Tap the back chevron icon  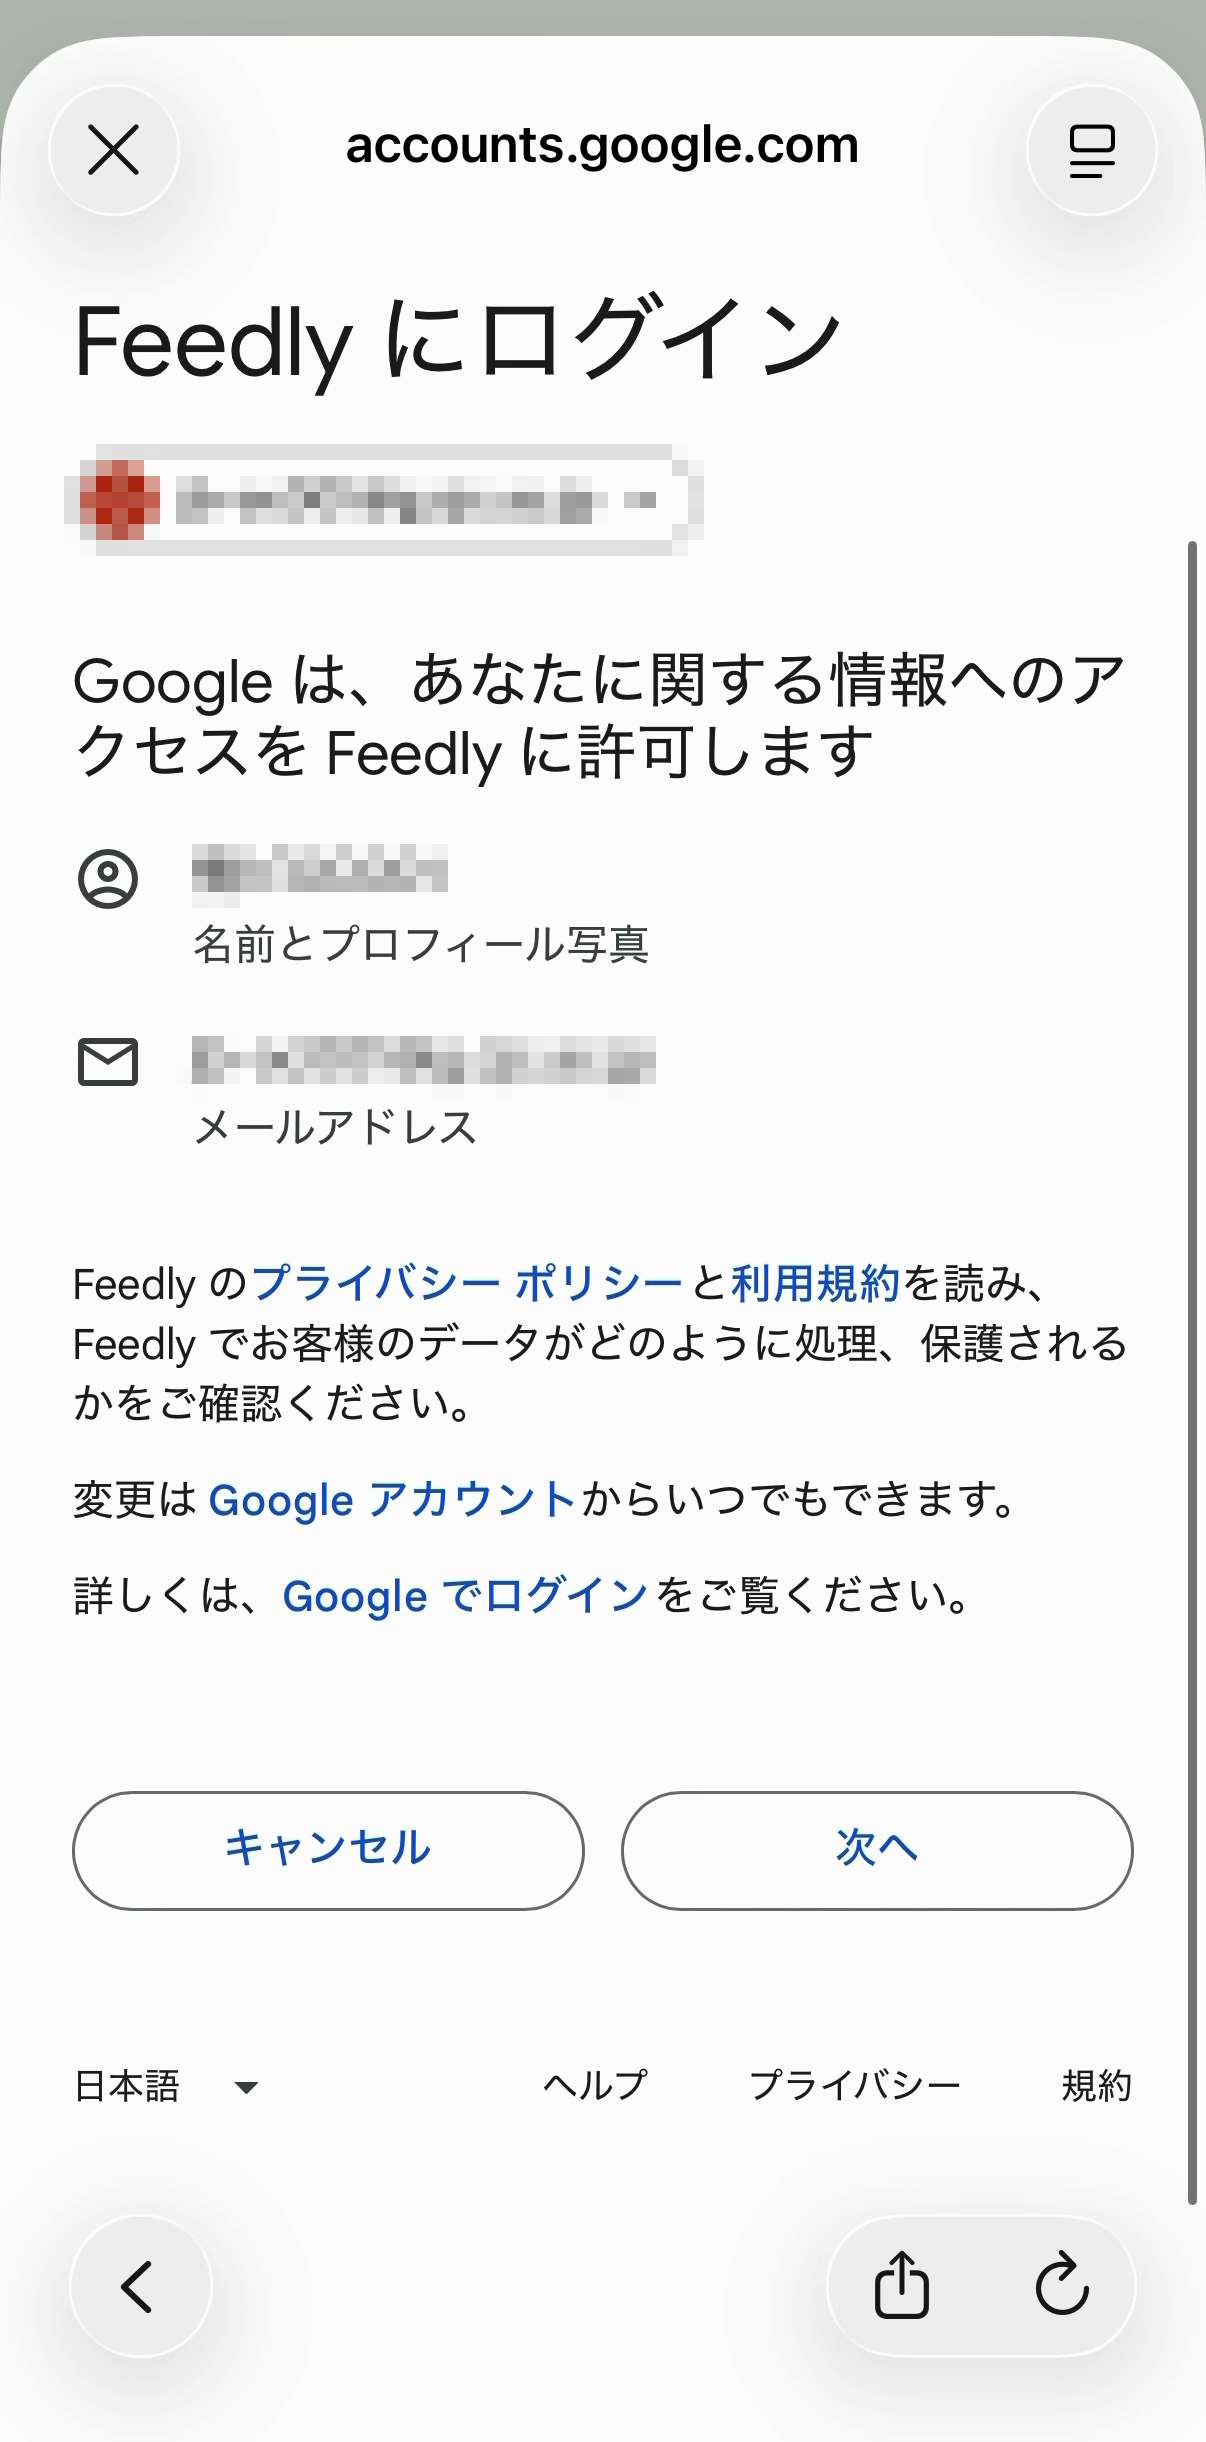tap(139, 2286)
